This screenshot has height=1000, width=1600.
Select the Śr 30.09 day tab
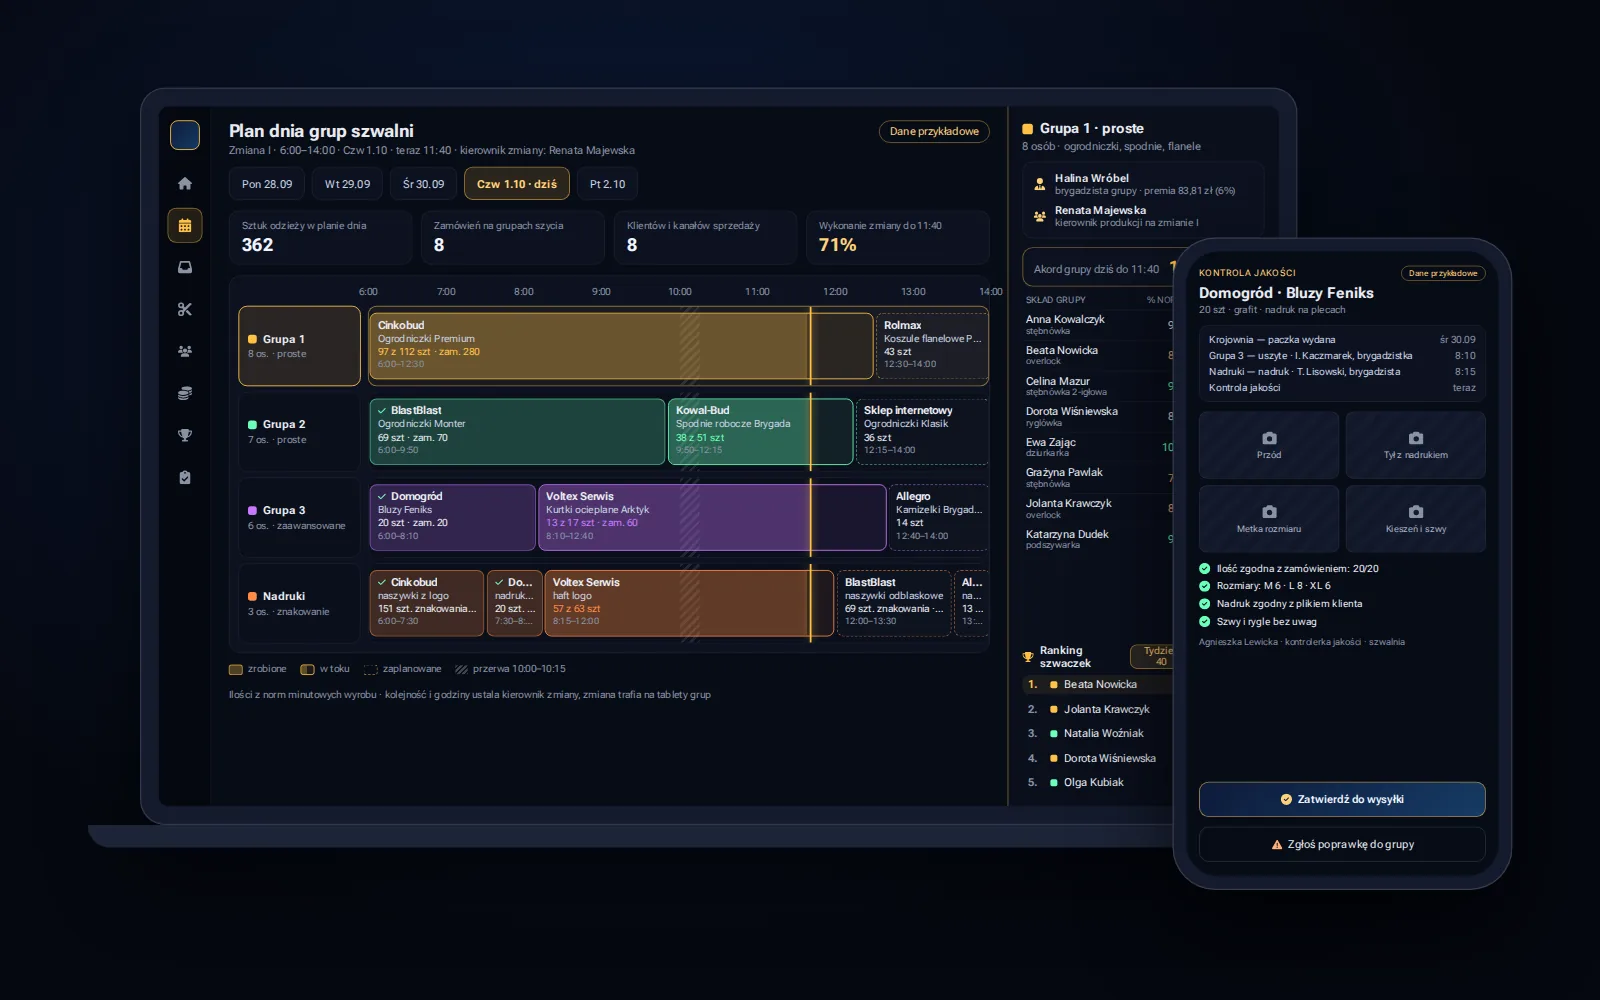[423, 184]
